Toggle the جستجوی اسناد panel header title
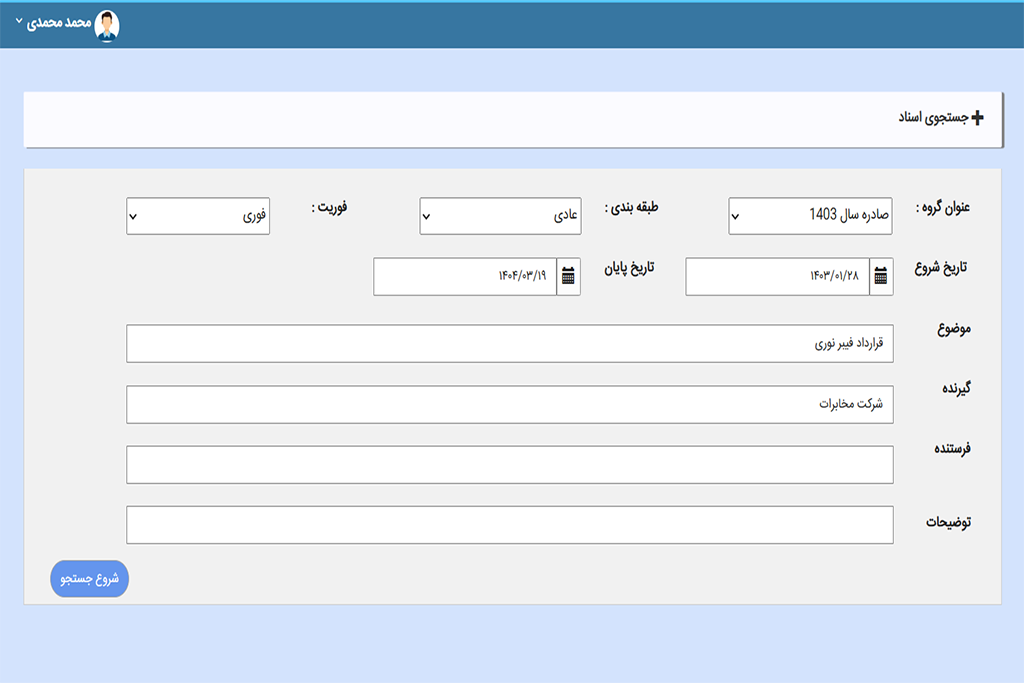The width and height of the screenshot is (1024, 683). coord(931,118)
